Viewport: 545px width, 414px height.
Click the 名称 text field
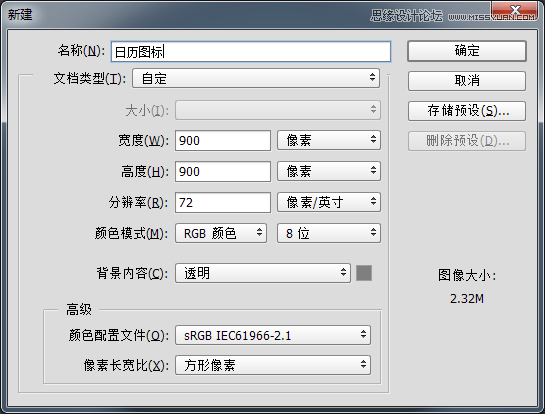click(251, 52)
